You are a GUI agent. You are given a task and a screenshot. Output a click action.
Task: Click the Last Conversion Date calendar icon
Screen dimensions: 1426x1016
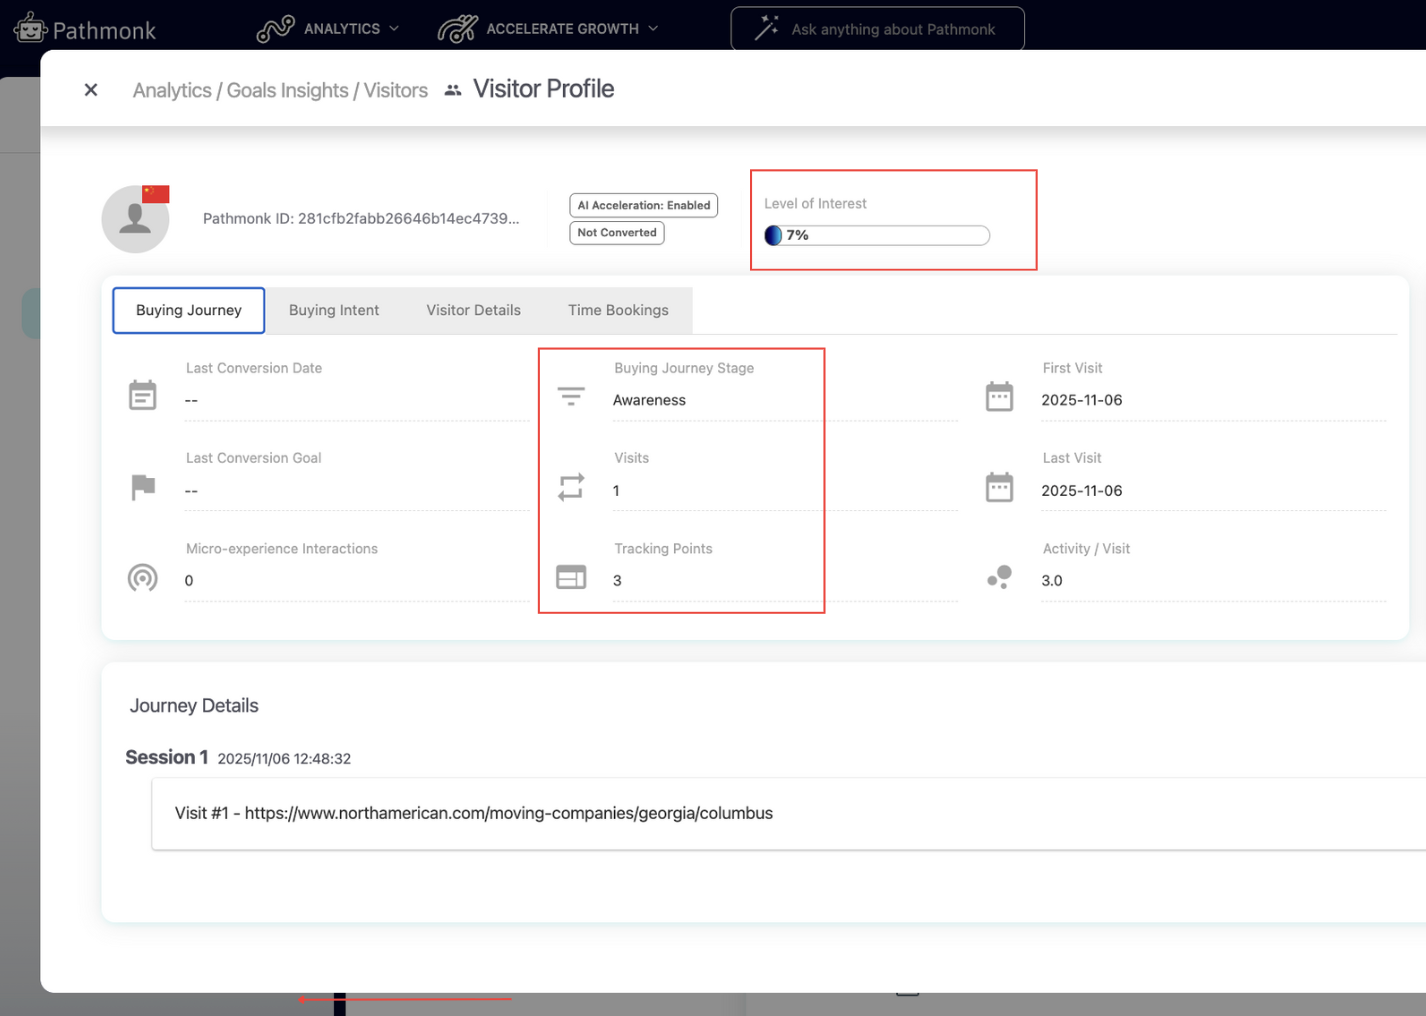pos(143,396)
